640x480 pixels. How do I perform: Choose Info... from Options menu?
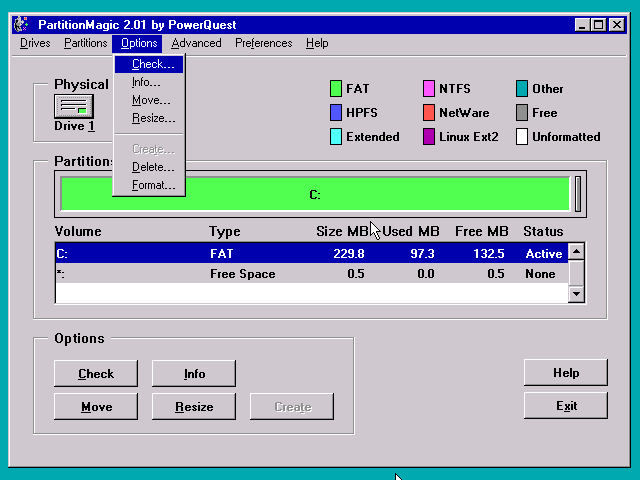tap(149, 82)
